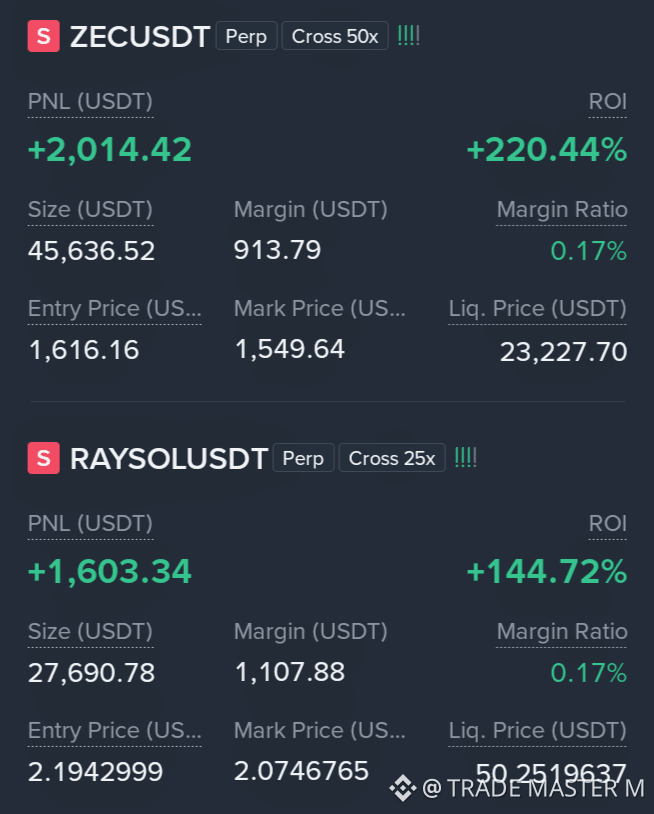This screenshot has width=654, height=814.
Task: Click the red S icon beside ZECUSDT
Action: click(x=44, y=36)
